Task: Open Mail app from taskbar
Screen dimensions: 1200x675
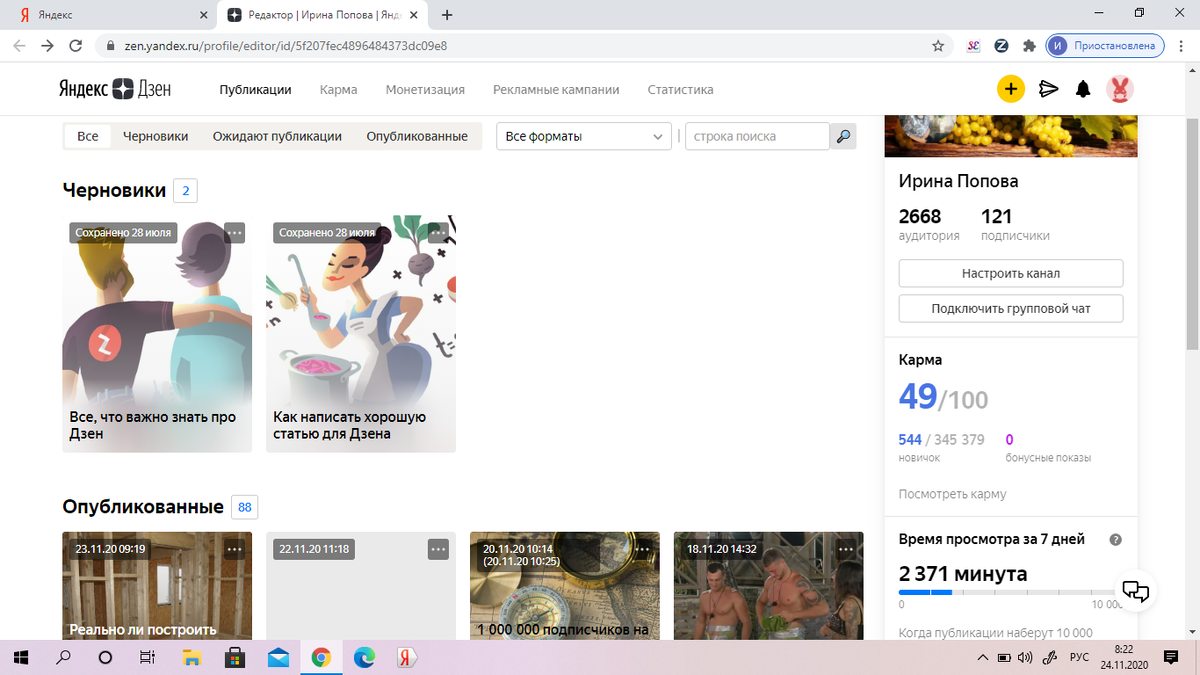Action: (x=278, y=658)
